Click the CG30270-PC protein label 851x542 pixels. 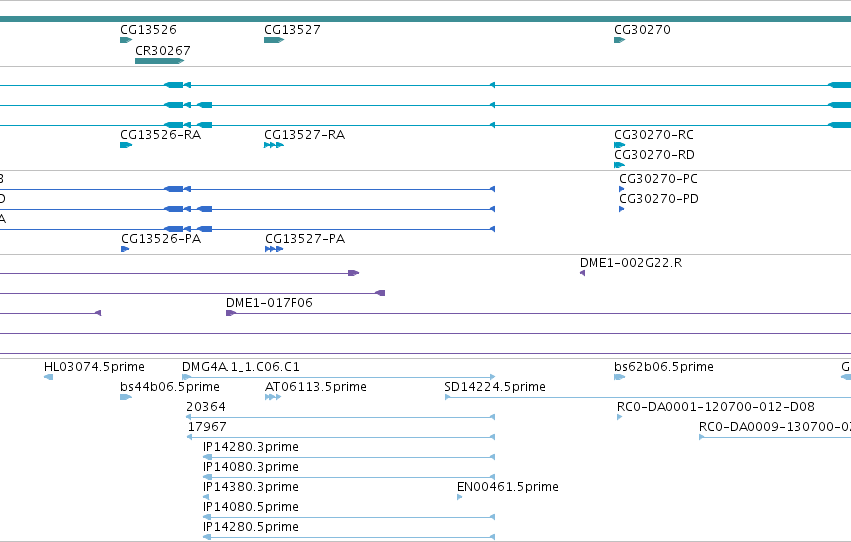[658, 178]
